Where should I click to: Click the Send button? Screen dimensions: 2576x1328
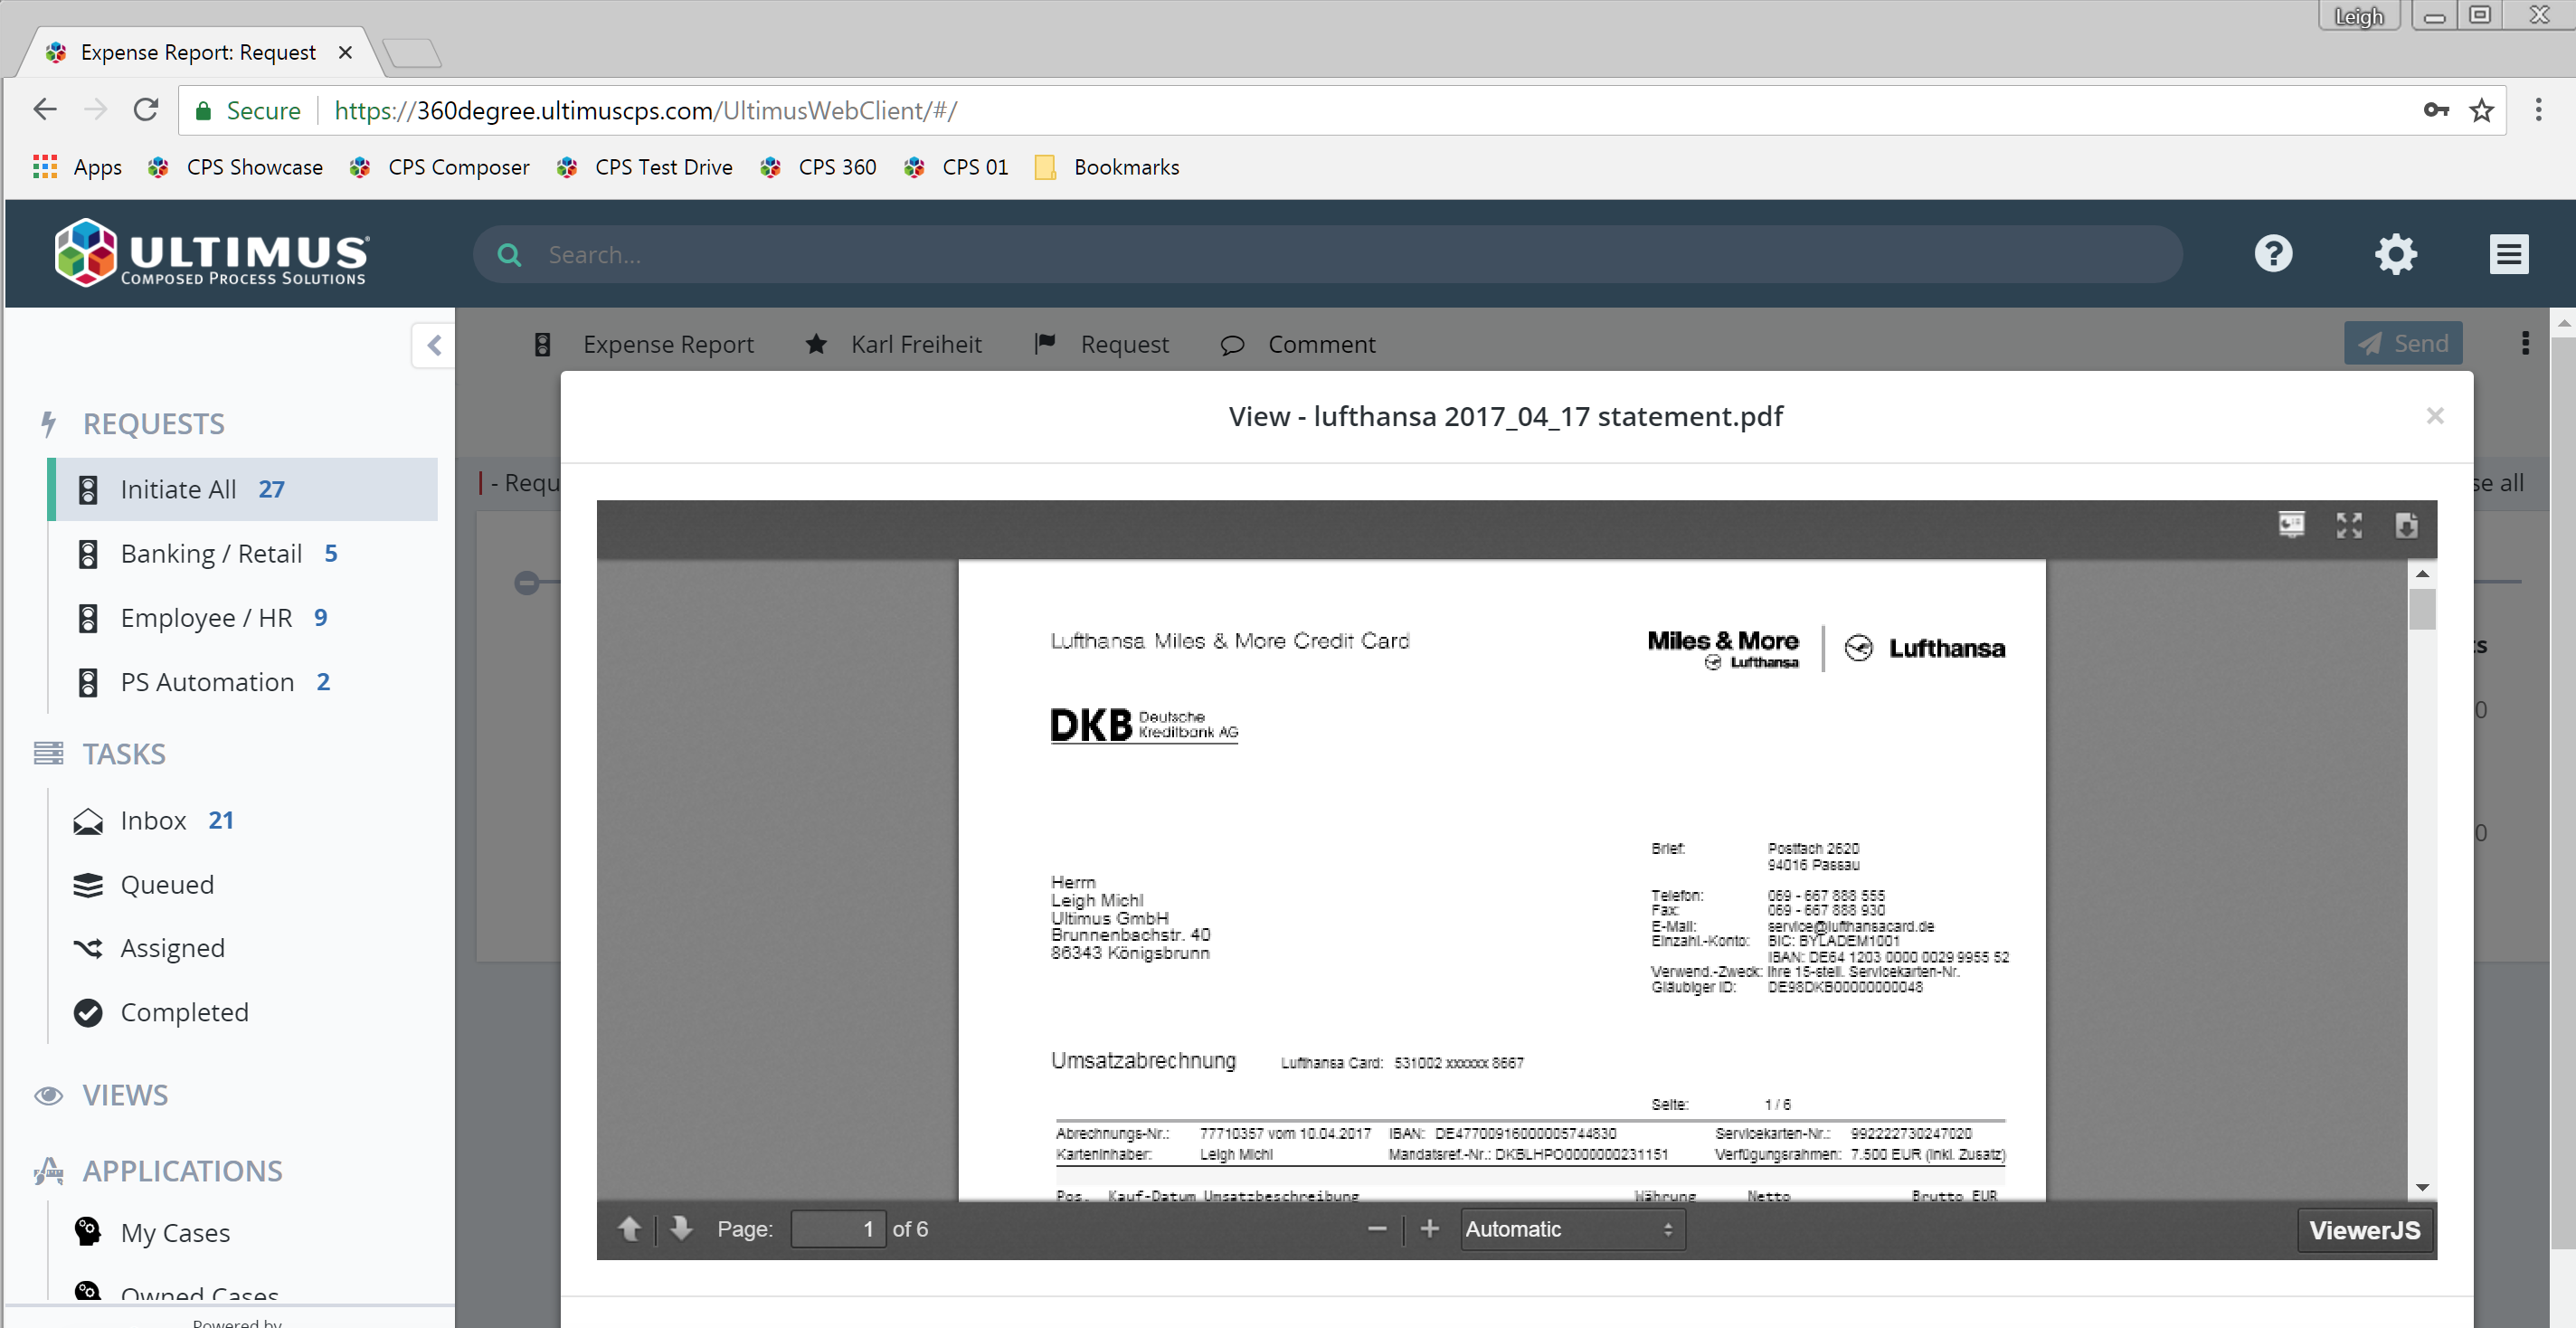point(2402,343)
